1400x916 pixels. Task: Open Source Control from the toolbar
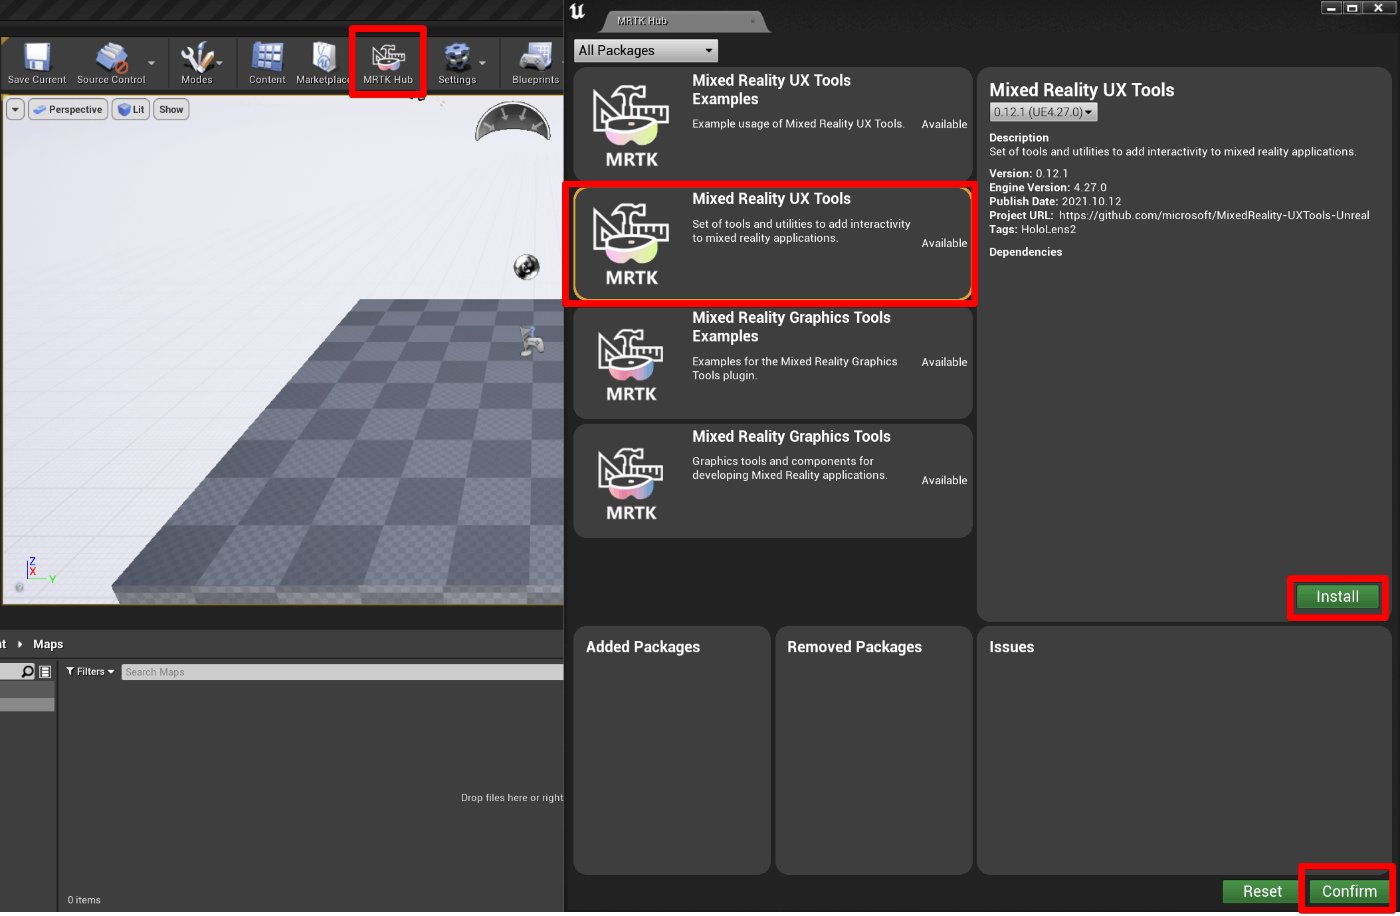pos(111,63)
